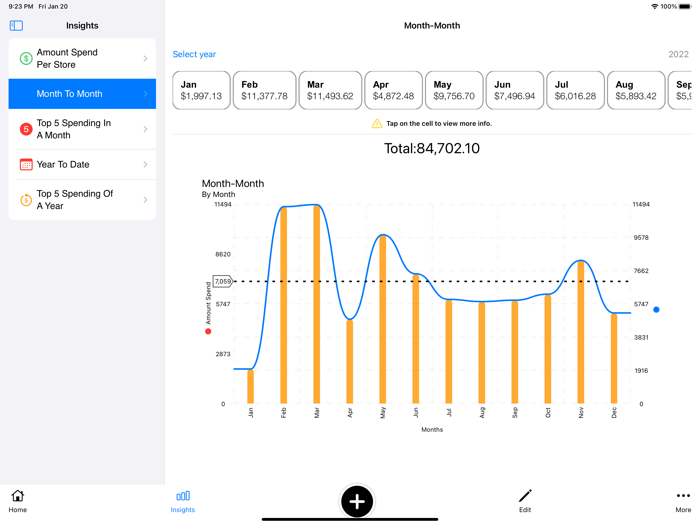
Task: Click the red Amount Spend legend dot
Action: pos(208,331)
